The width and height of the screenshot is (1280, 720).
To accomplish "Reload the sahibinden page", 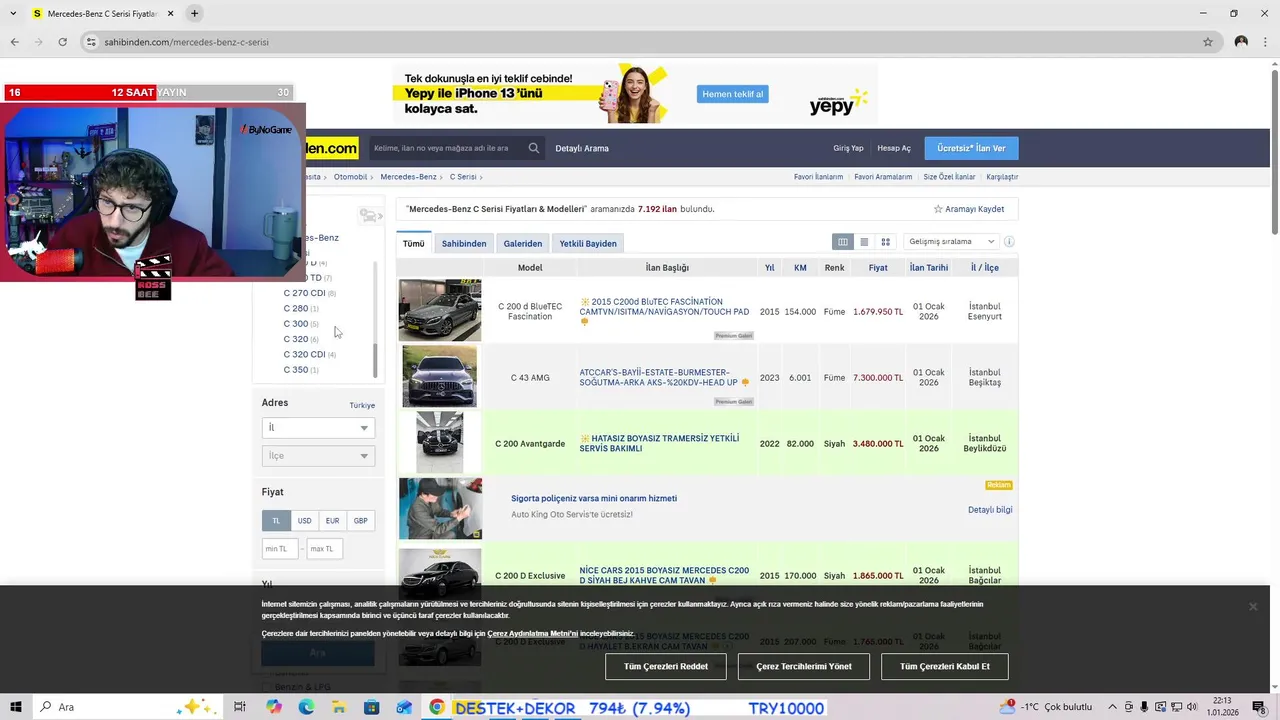I will [62, 42].
